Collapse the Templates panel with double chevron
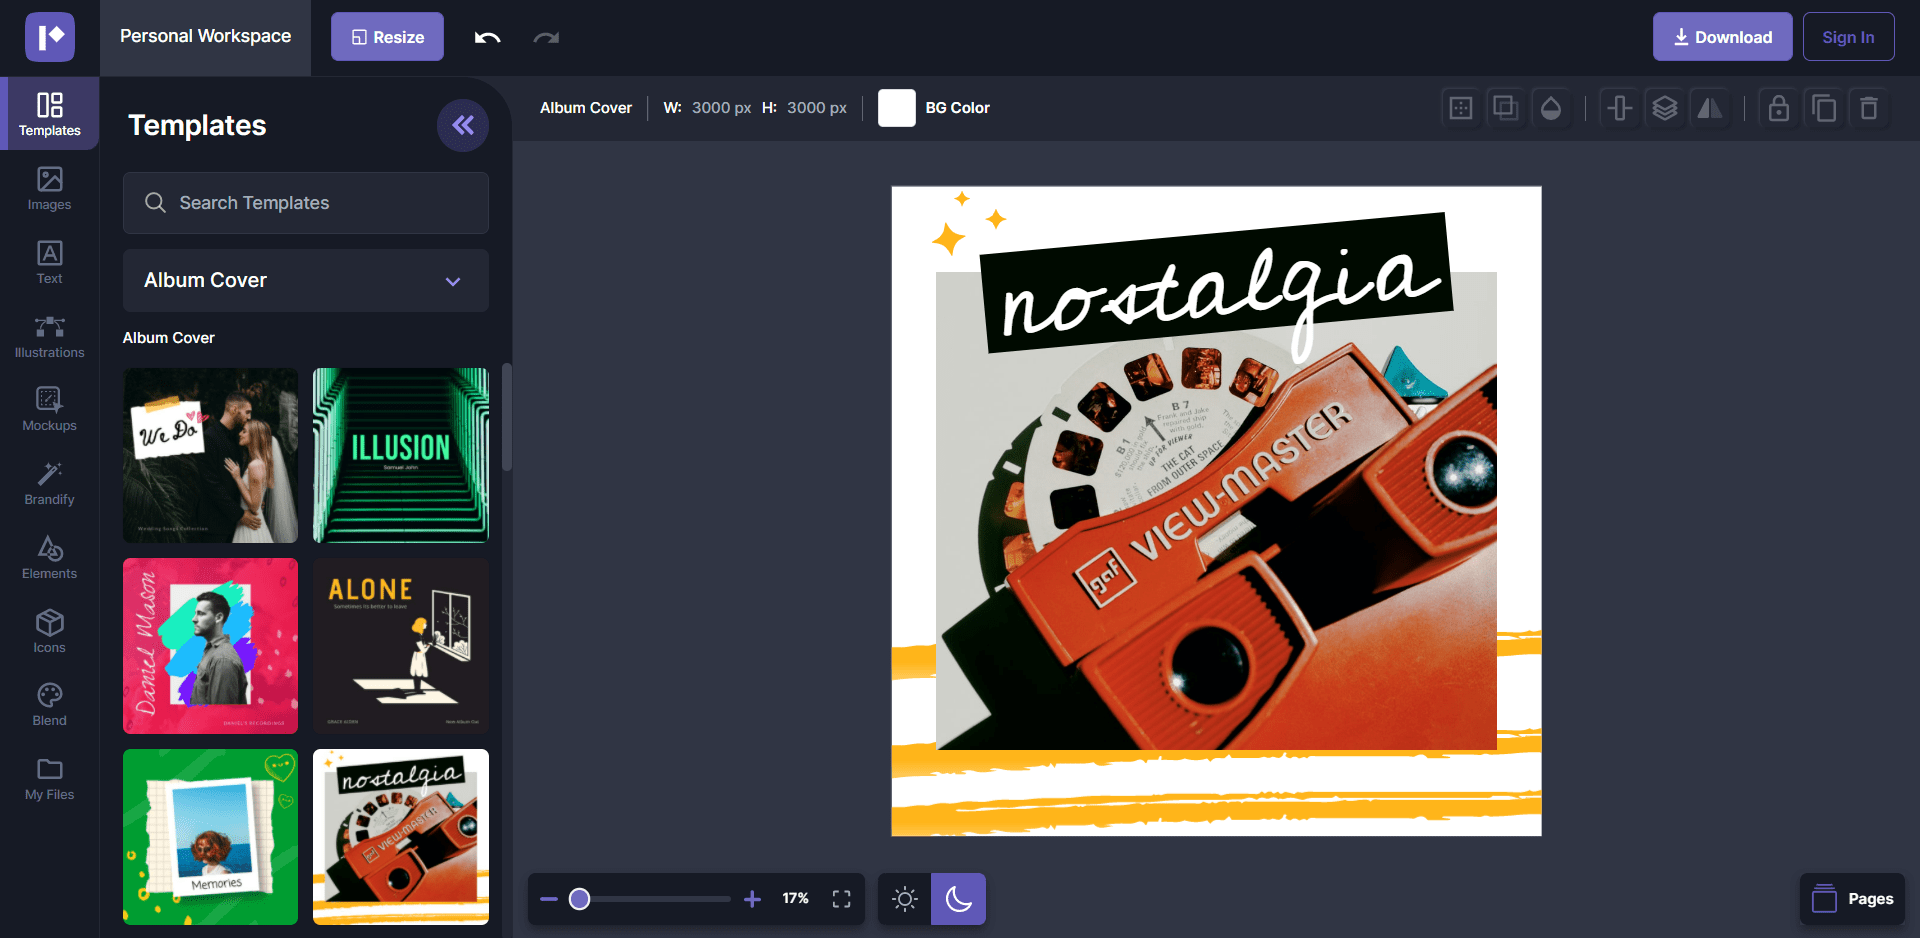Screen dimensions: 1920x938 coord(462,125)
